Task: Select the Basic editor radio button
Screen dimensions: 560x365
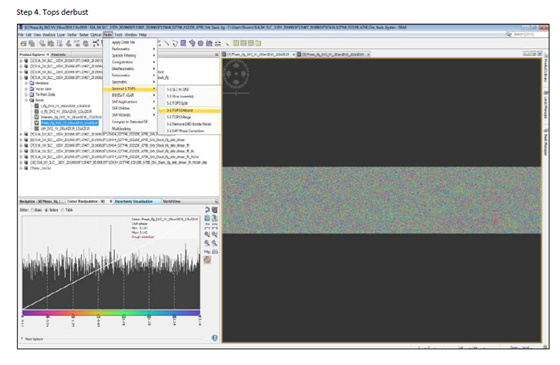Action: click(37, 210)
